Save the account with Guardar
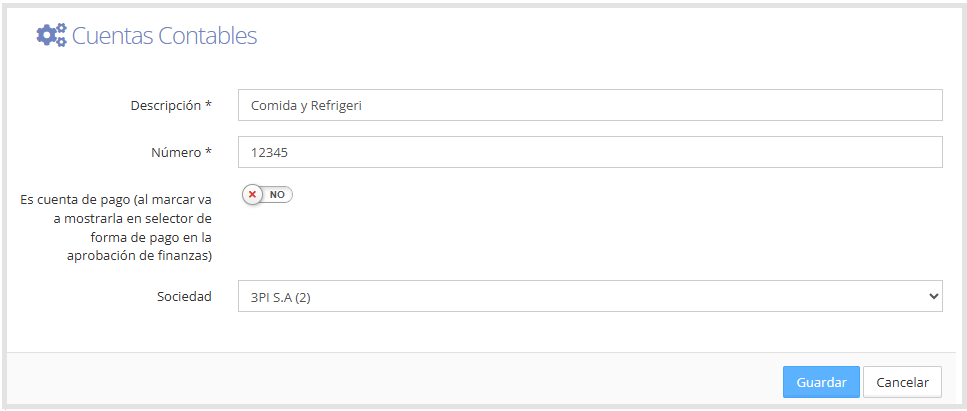Screen dimensions: 967x411 click(821, 382)
